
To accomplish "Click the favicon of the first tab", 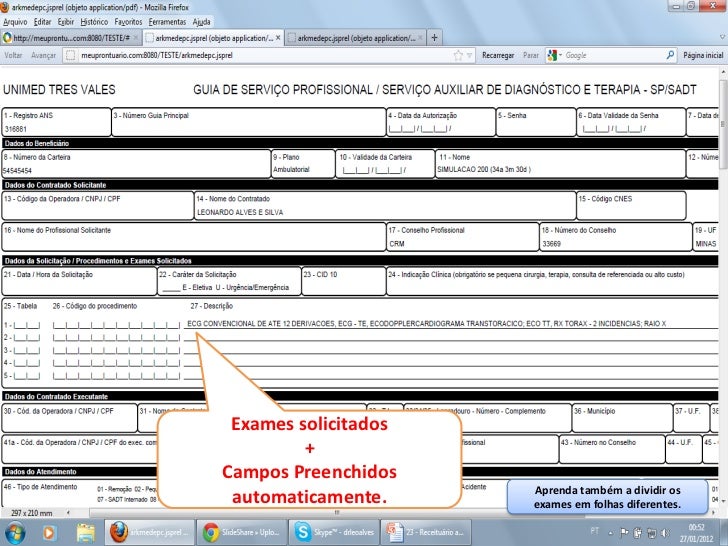I will (x=7, y=38).
